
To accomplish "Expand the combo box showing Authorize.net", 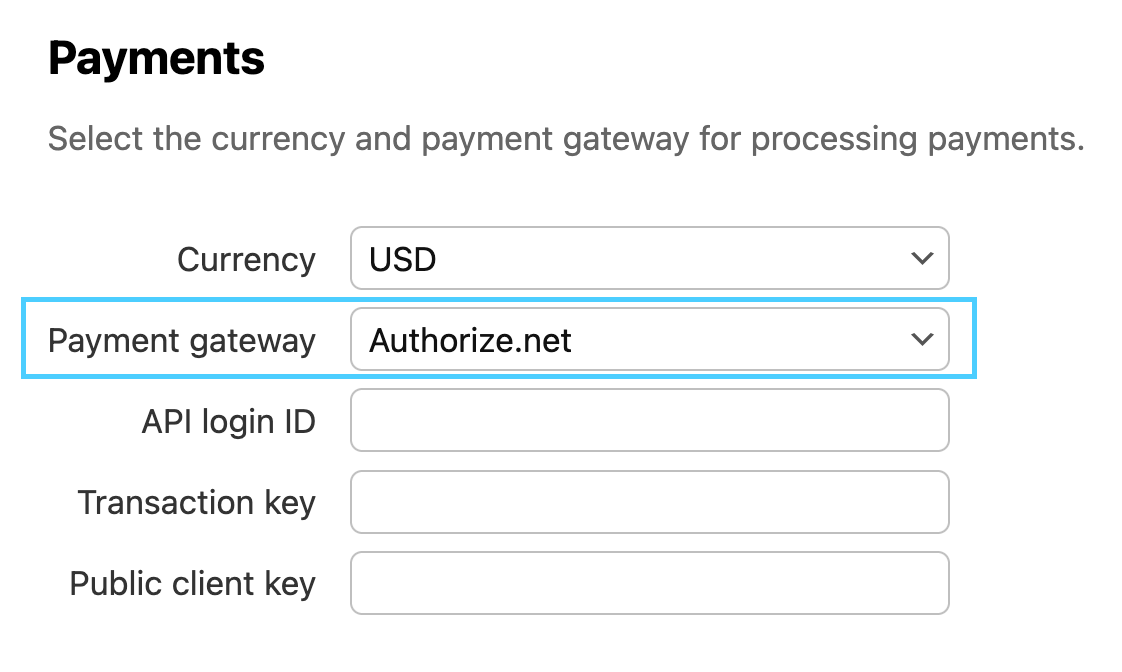I will 648,340.
